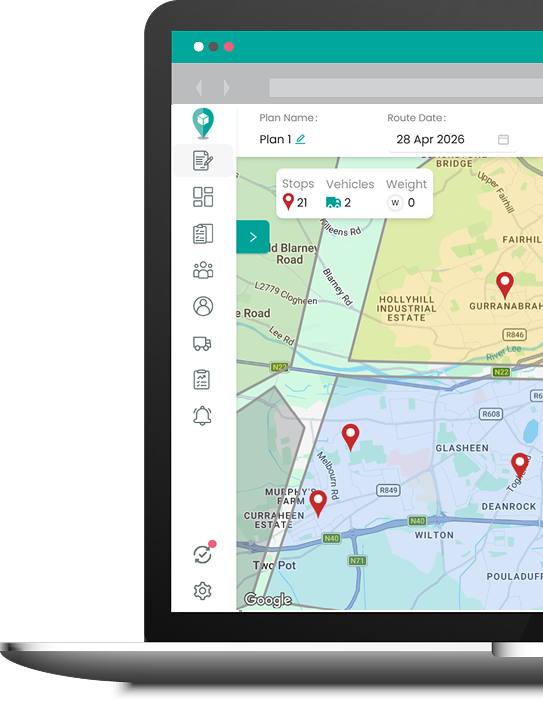Click the Weight W icon
543x701 pixels.
(x=395, y=203)
